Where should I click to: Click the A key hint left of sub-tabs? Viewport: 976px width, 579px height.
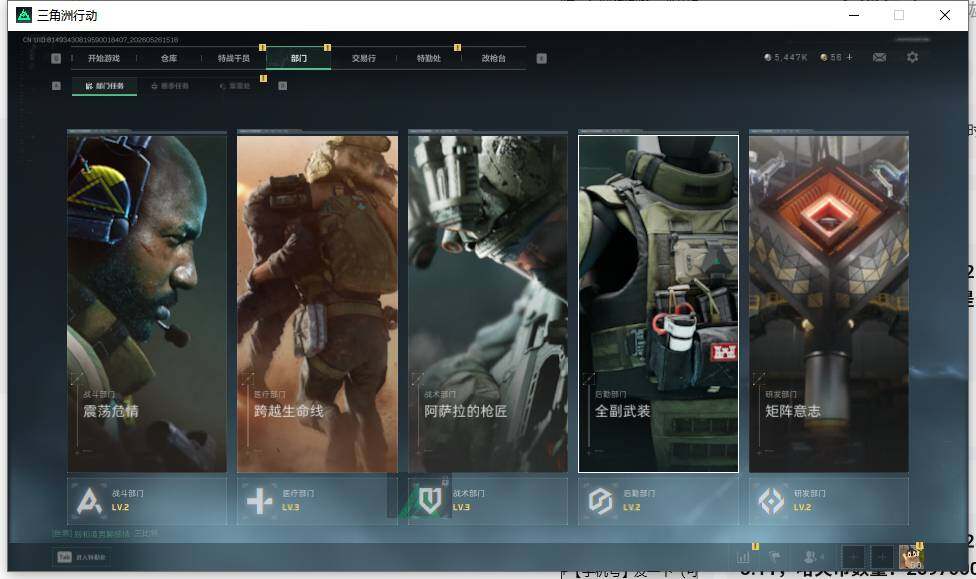coord(56,86)
